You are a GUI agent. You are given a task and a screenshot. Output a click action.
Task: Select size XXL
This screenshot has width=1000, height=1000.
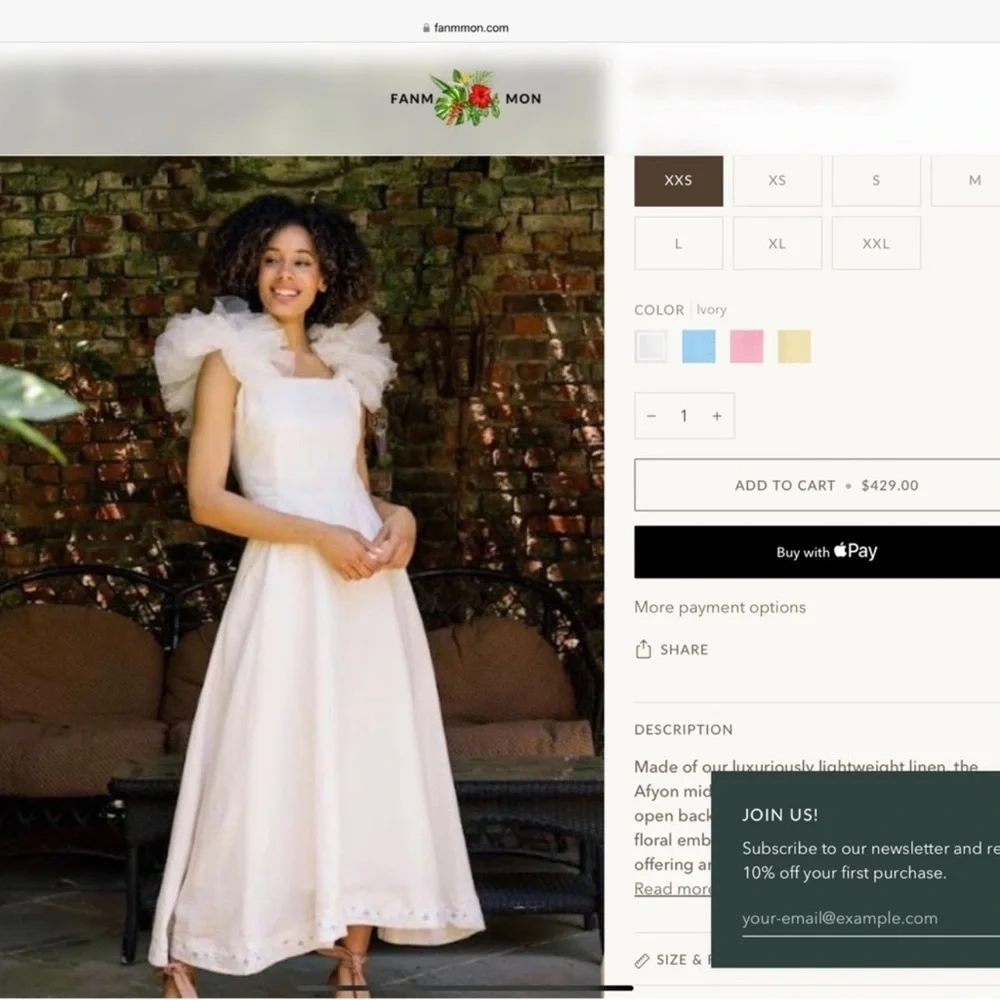(876, 243)
